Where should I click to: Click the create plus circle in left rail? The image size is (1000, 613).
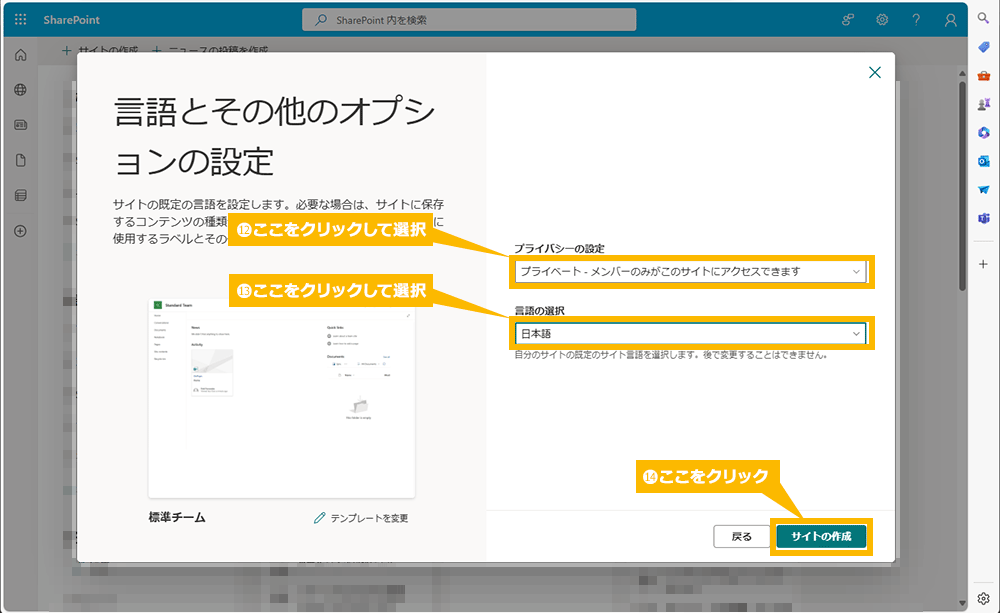[20, 231]
